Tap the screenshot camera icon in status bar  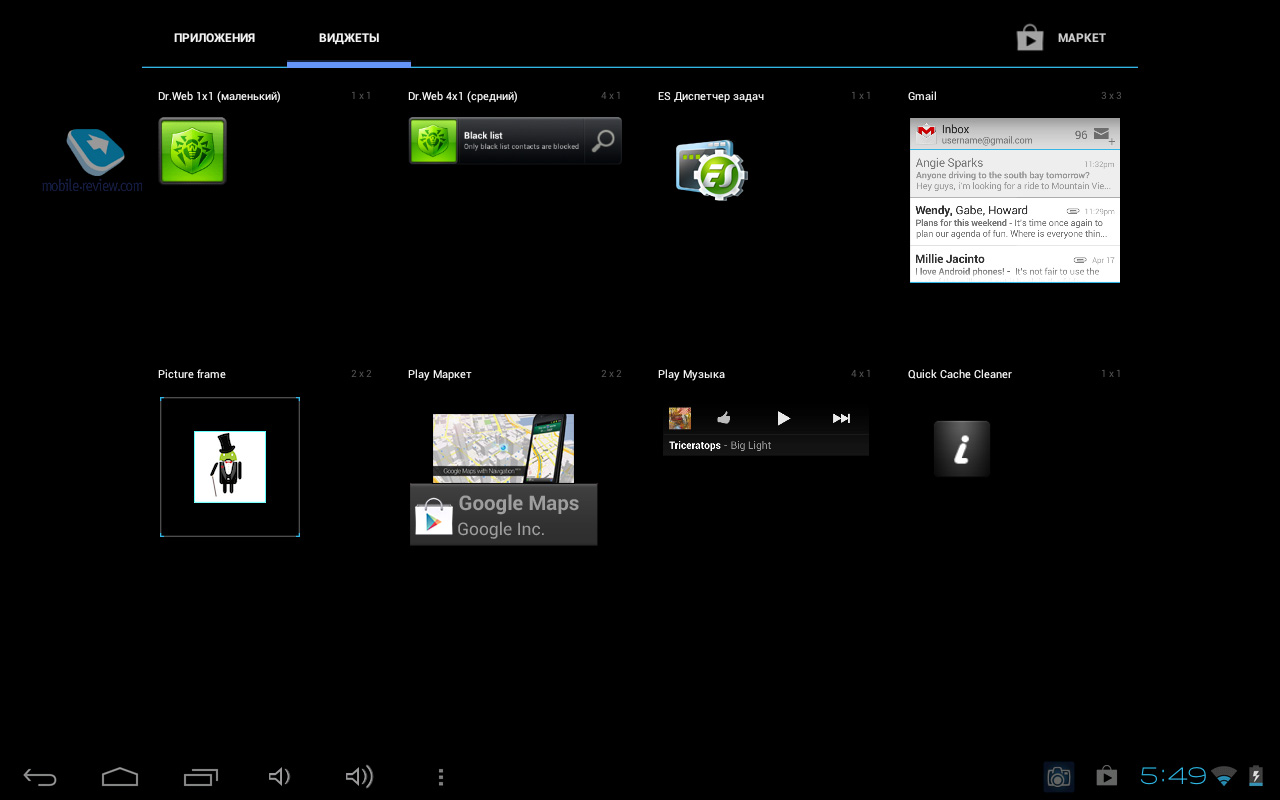tap(1058, 777)
